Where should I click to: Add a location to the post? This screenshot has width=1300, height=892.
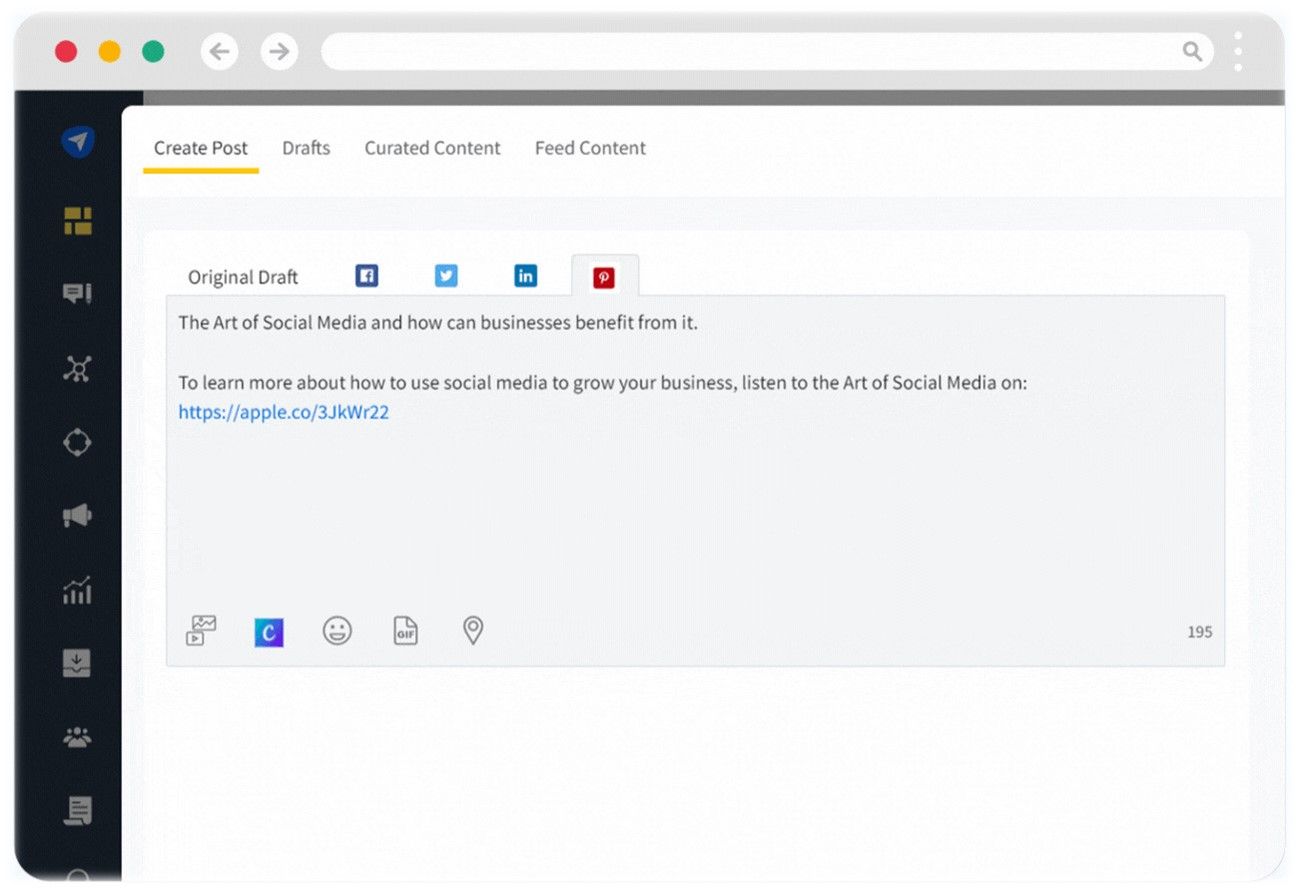473,630
